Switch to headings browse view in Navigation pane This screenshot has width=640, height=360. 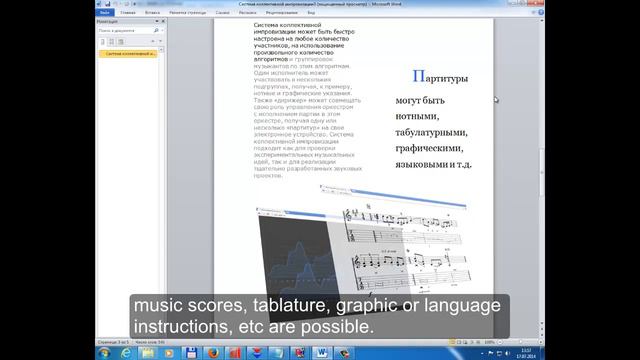point(103,42)
